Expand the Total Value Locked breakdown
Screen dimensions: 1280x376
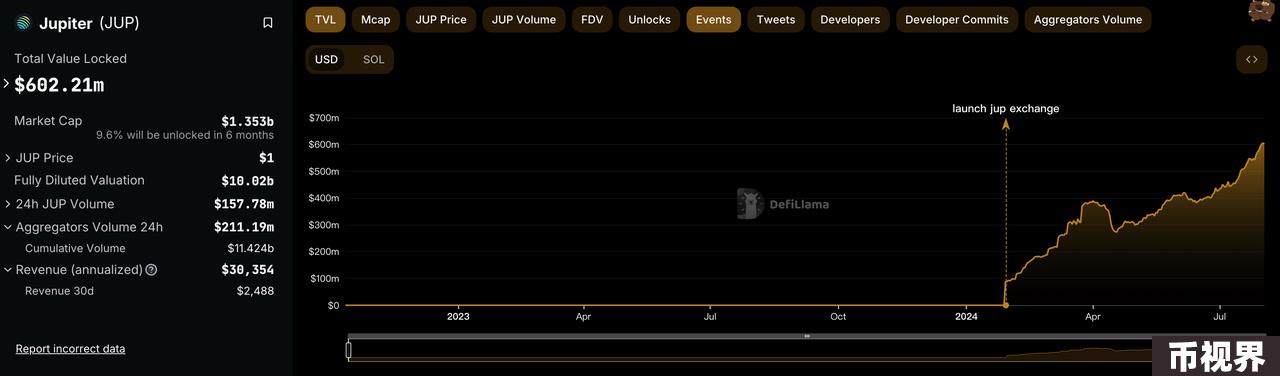pos(7,84)
